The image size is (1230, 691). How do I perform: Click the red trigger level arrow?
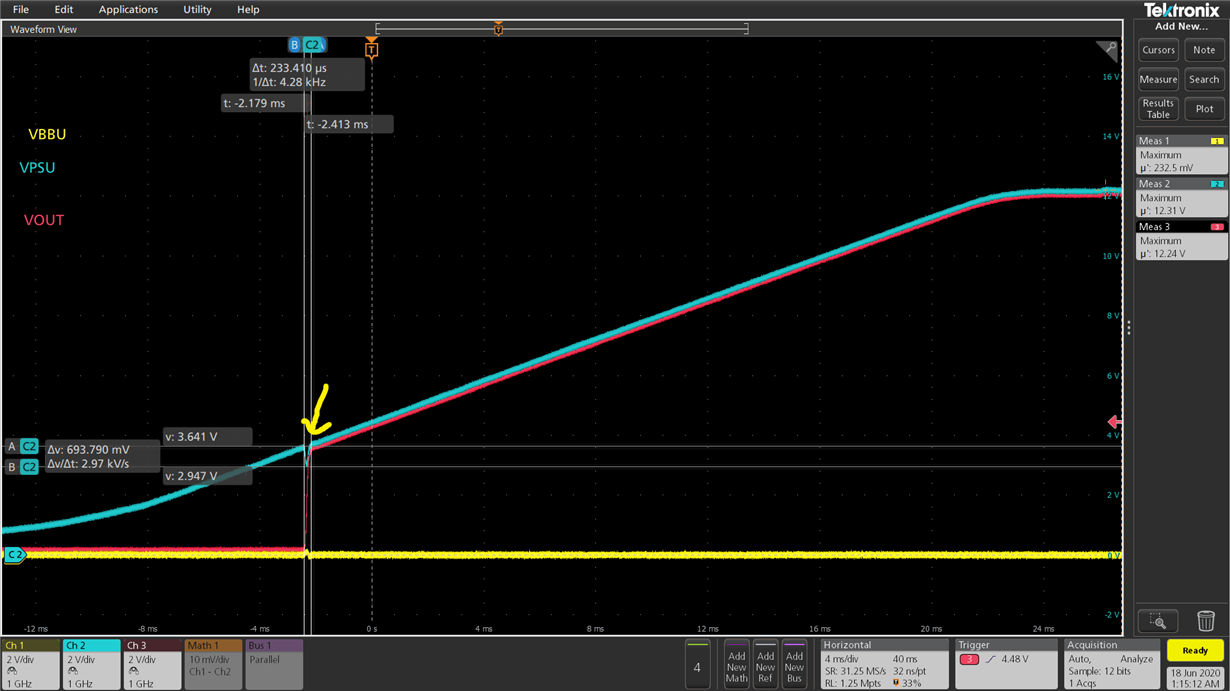(x=1116, y=423)
